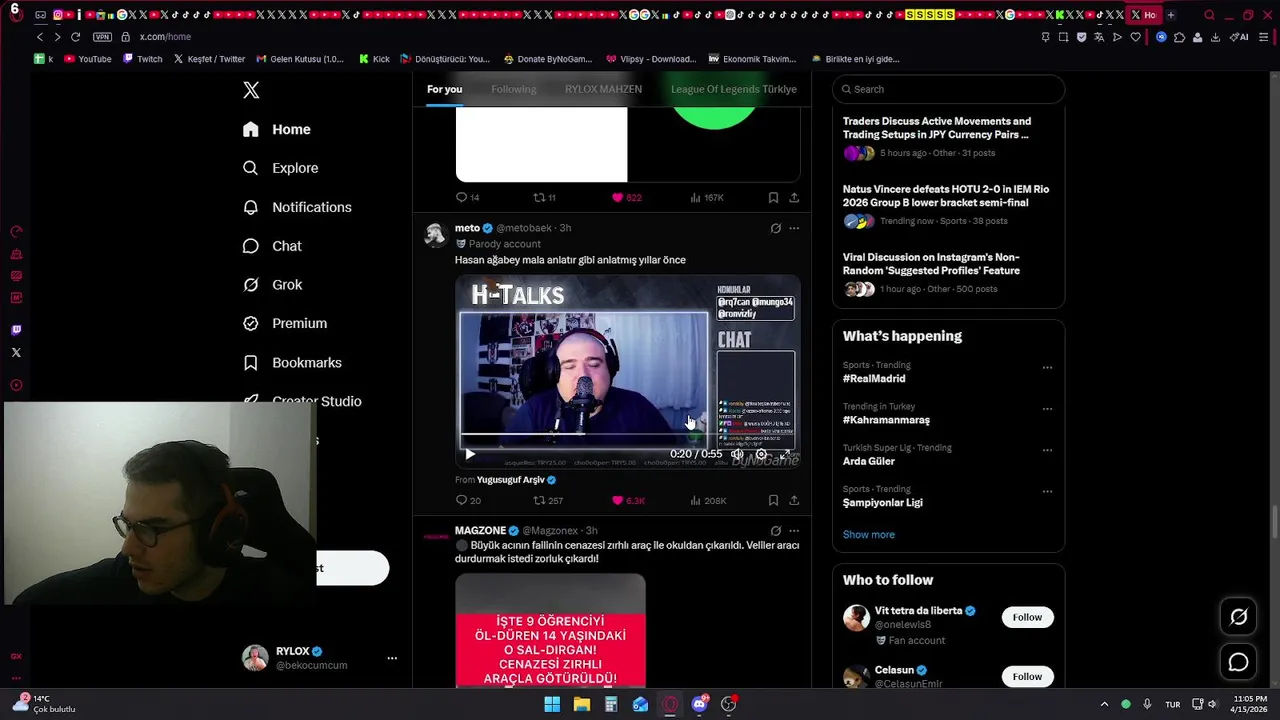Open more options for #RealMadrid trend
The width and height of the screenshot is (1280, 720).
(x=1047, y=368)
